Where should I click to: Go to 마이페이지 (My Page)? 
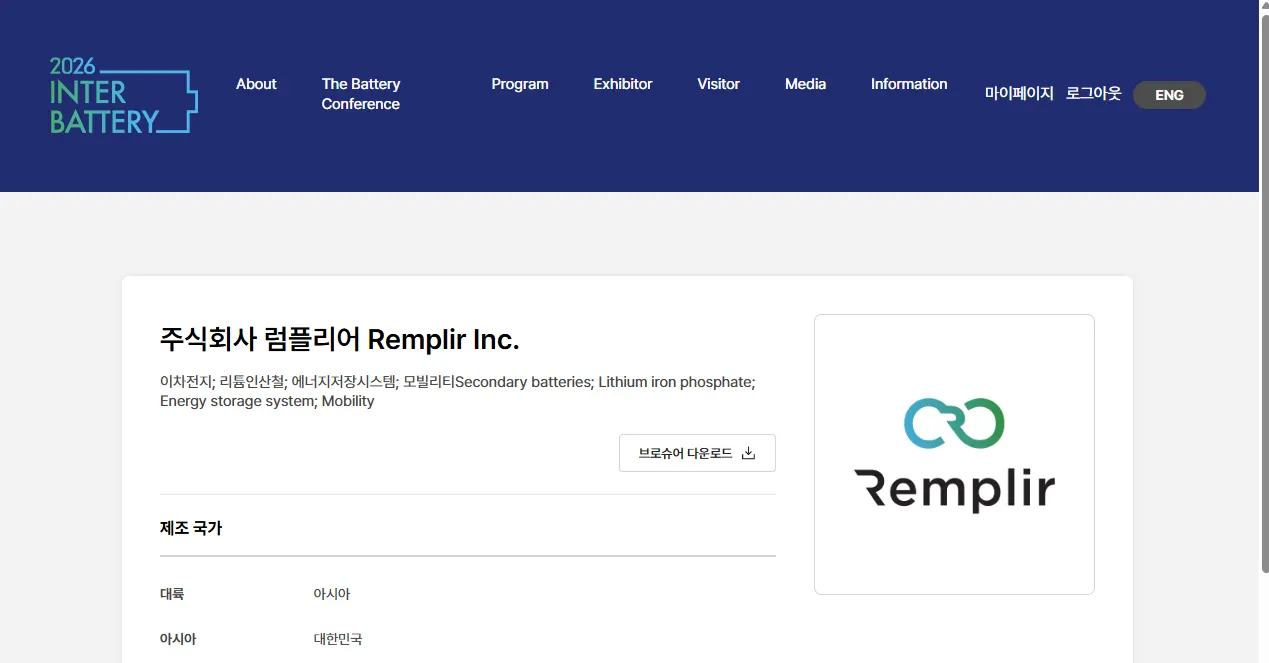point(1019,93)
